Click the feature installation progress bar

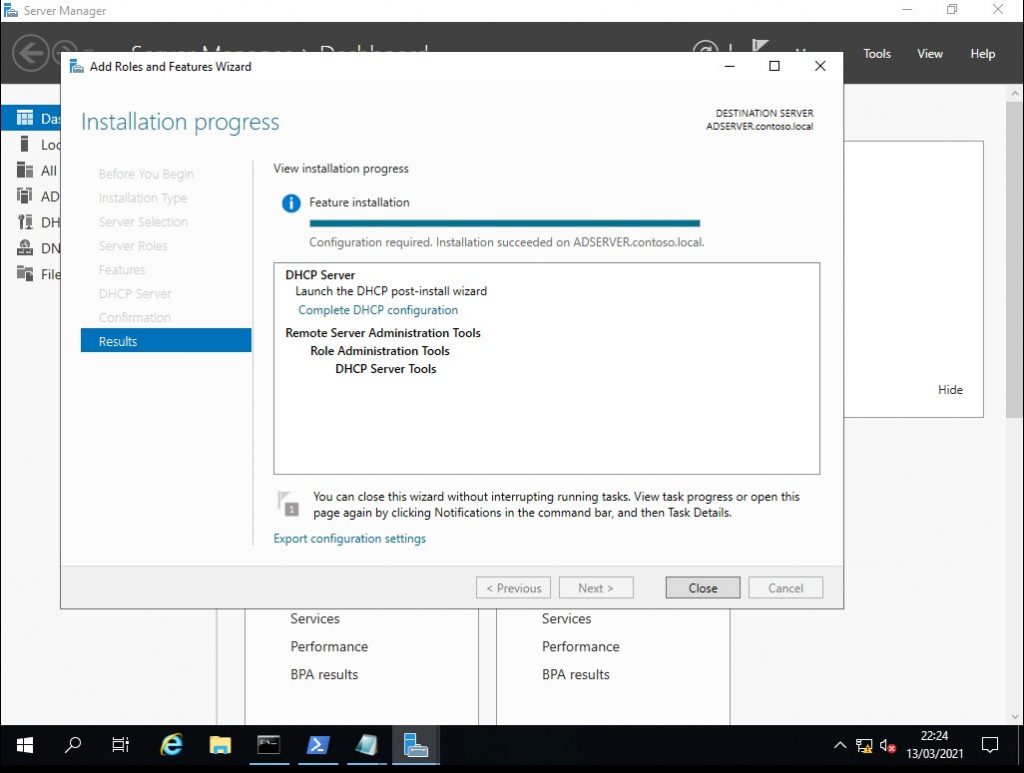click(x=504, y=224)
